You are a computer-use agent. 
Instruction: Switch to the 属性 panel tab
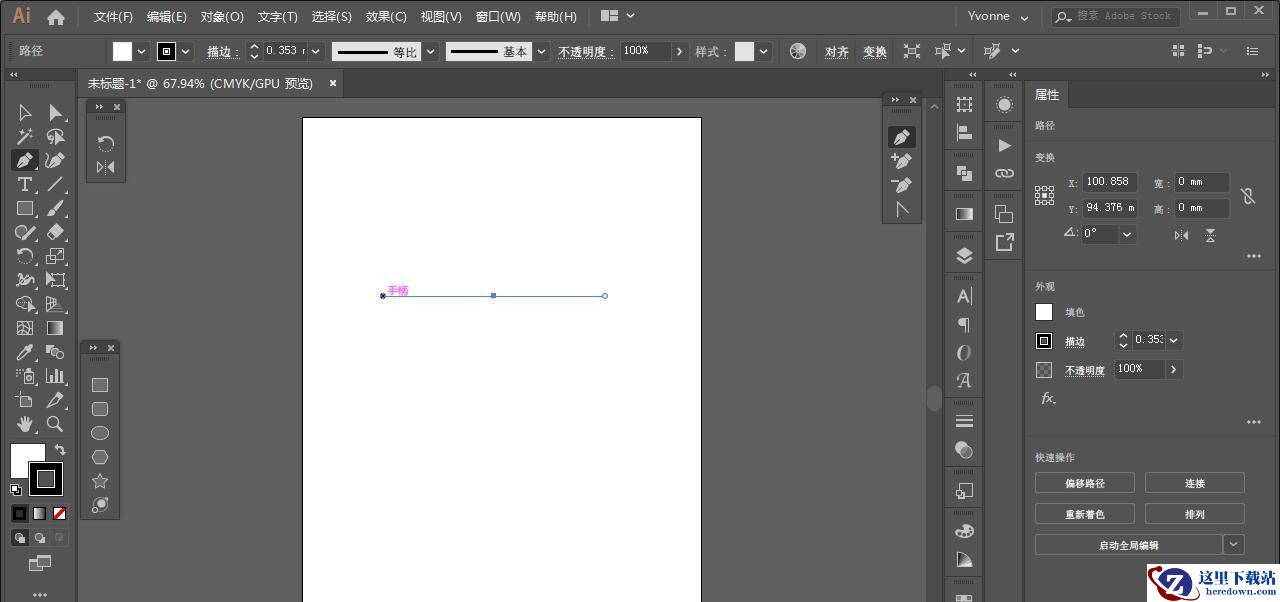pos(1047,95)
